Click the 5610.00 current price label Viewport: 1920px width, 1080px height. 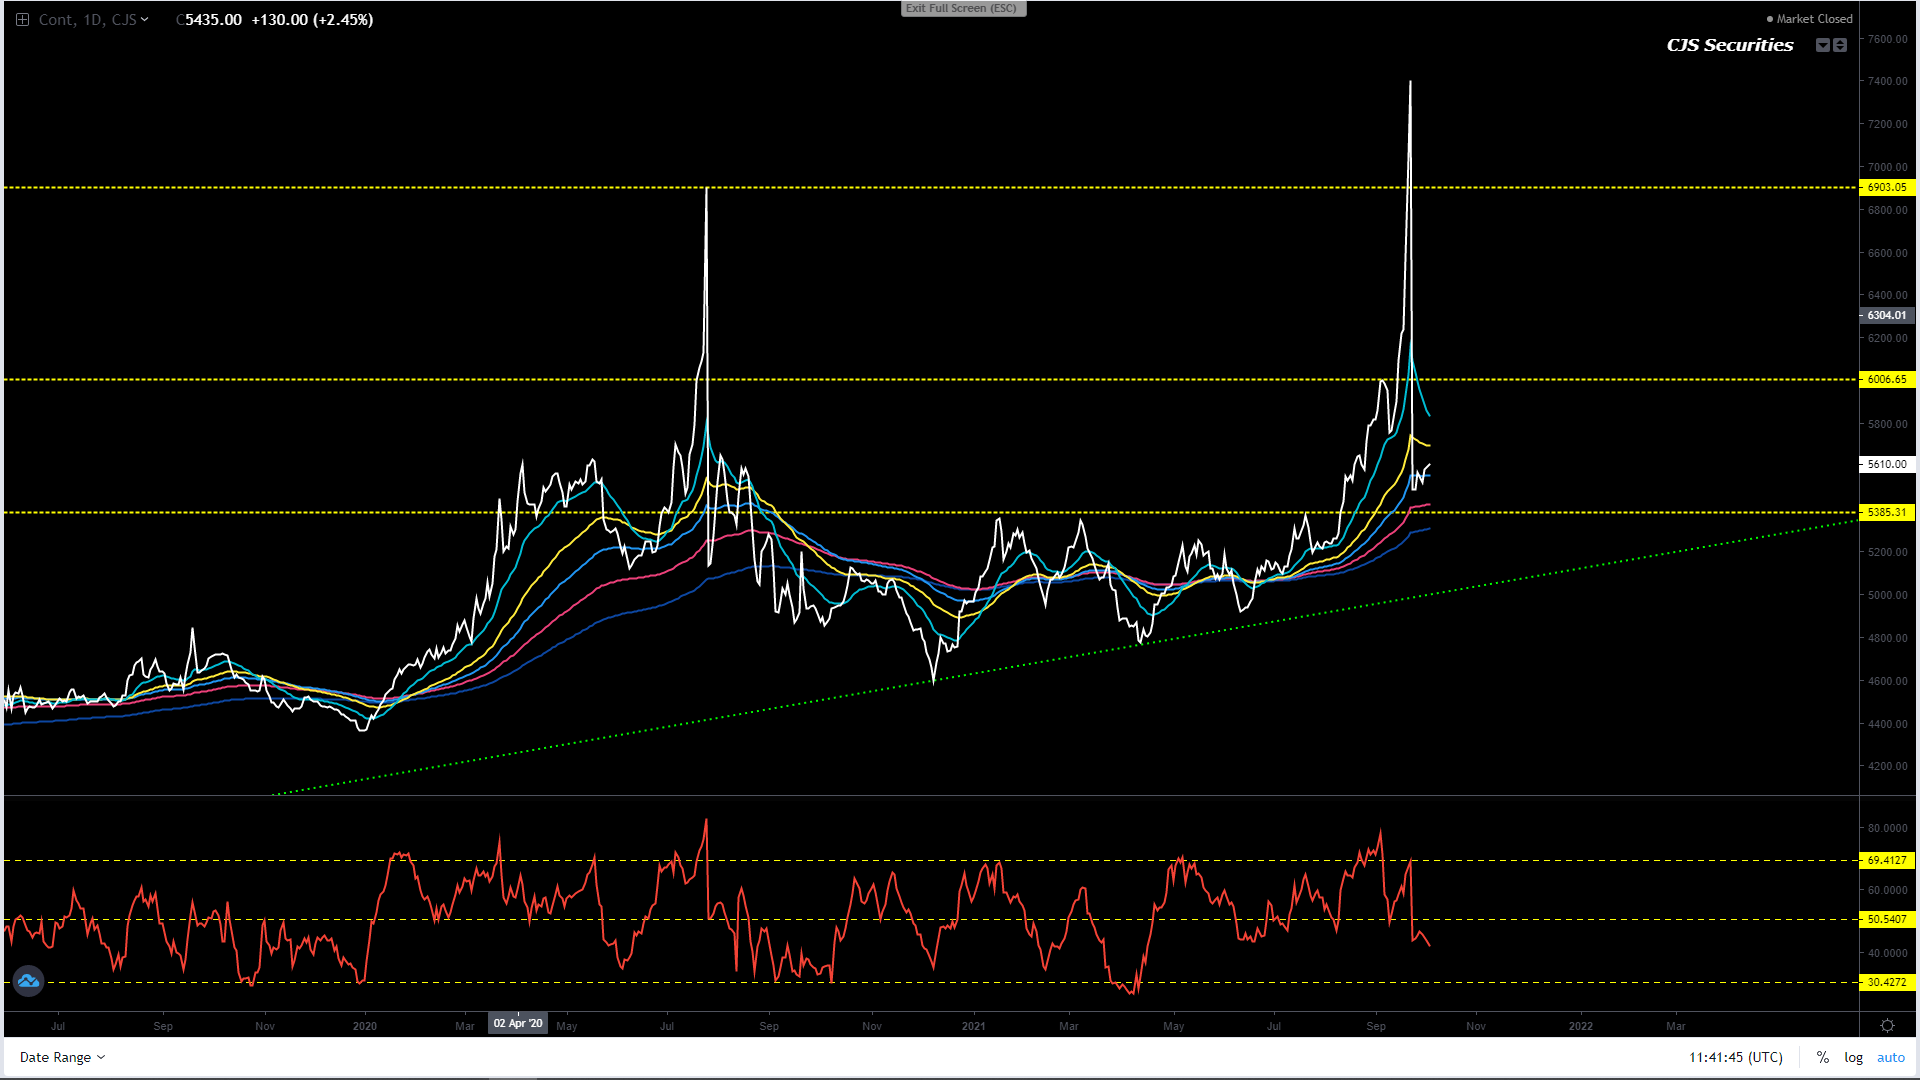tap(1886, 464)
